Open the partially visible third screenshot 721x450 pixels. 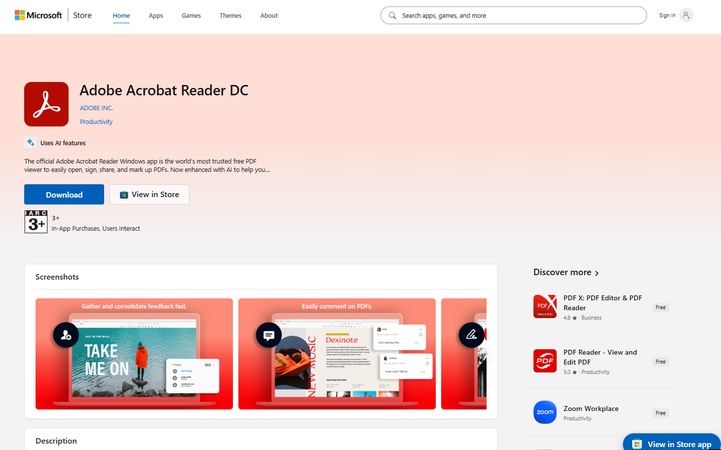coord(464,354)
